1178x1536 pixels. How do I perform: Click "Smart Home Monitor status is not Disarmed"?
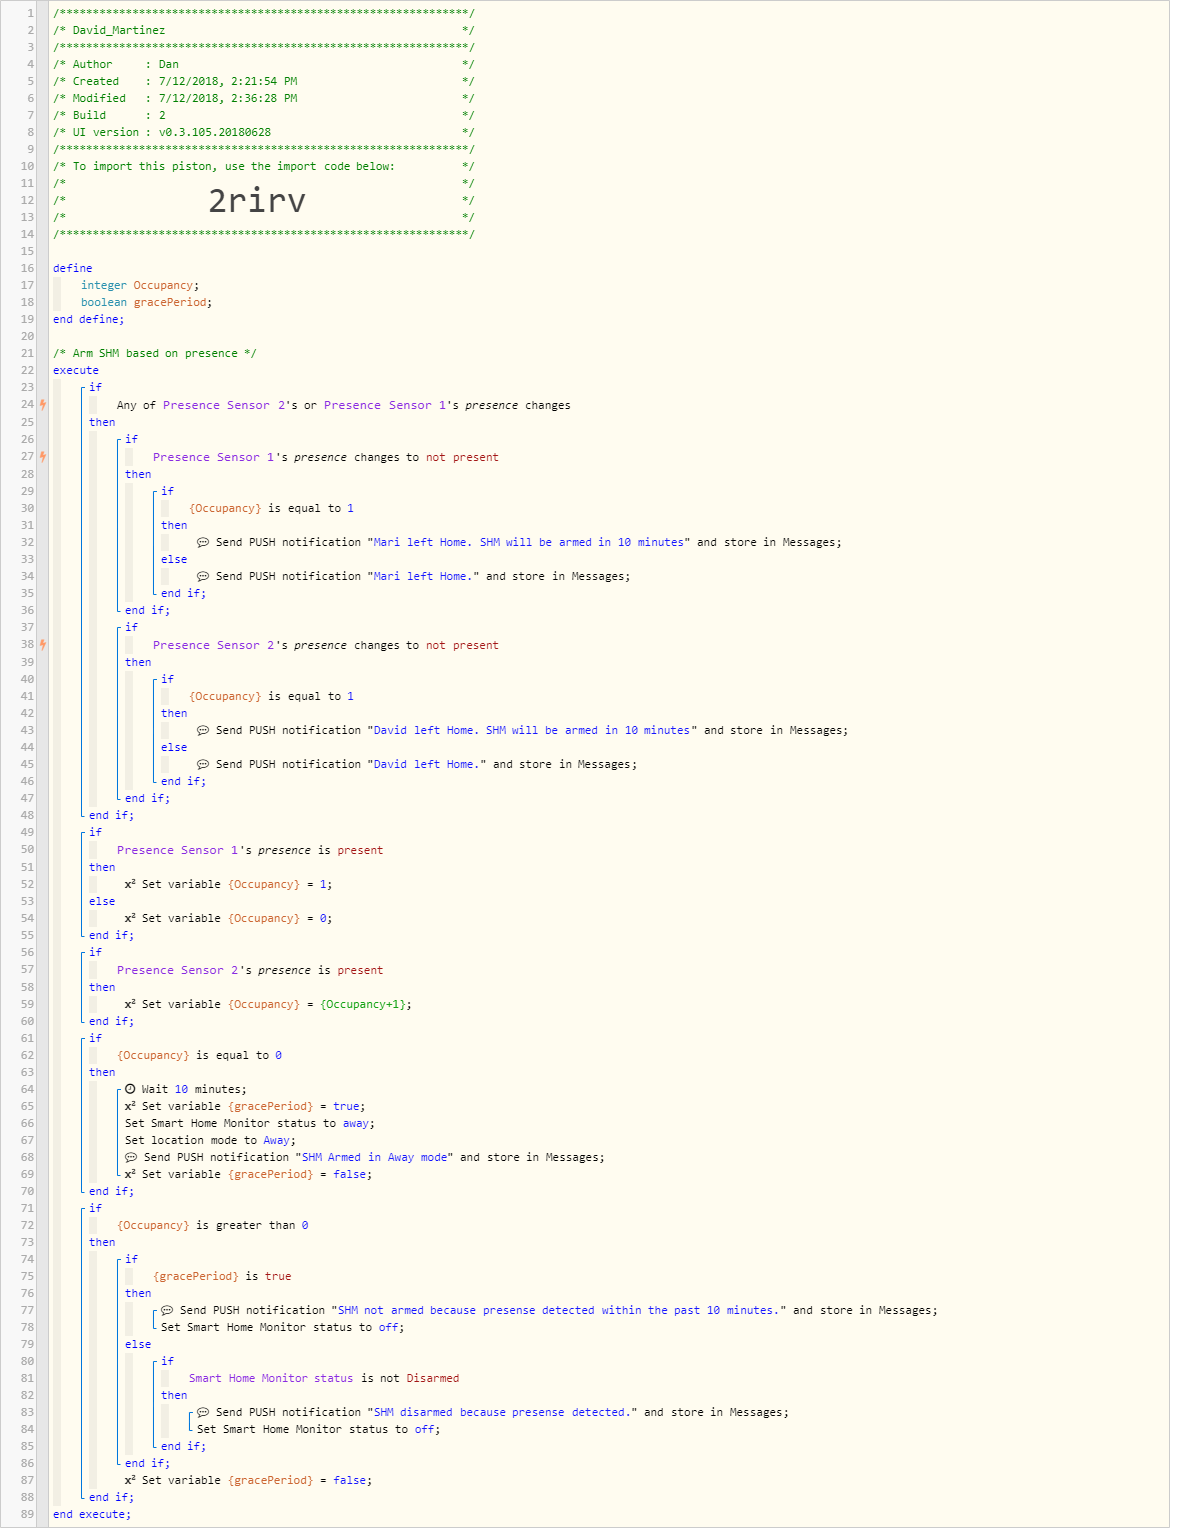coord(324,1378)
